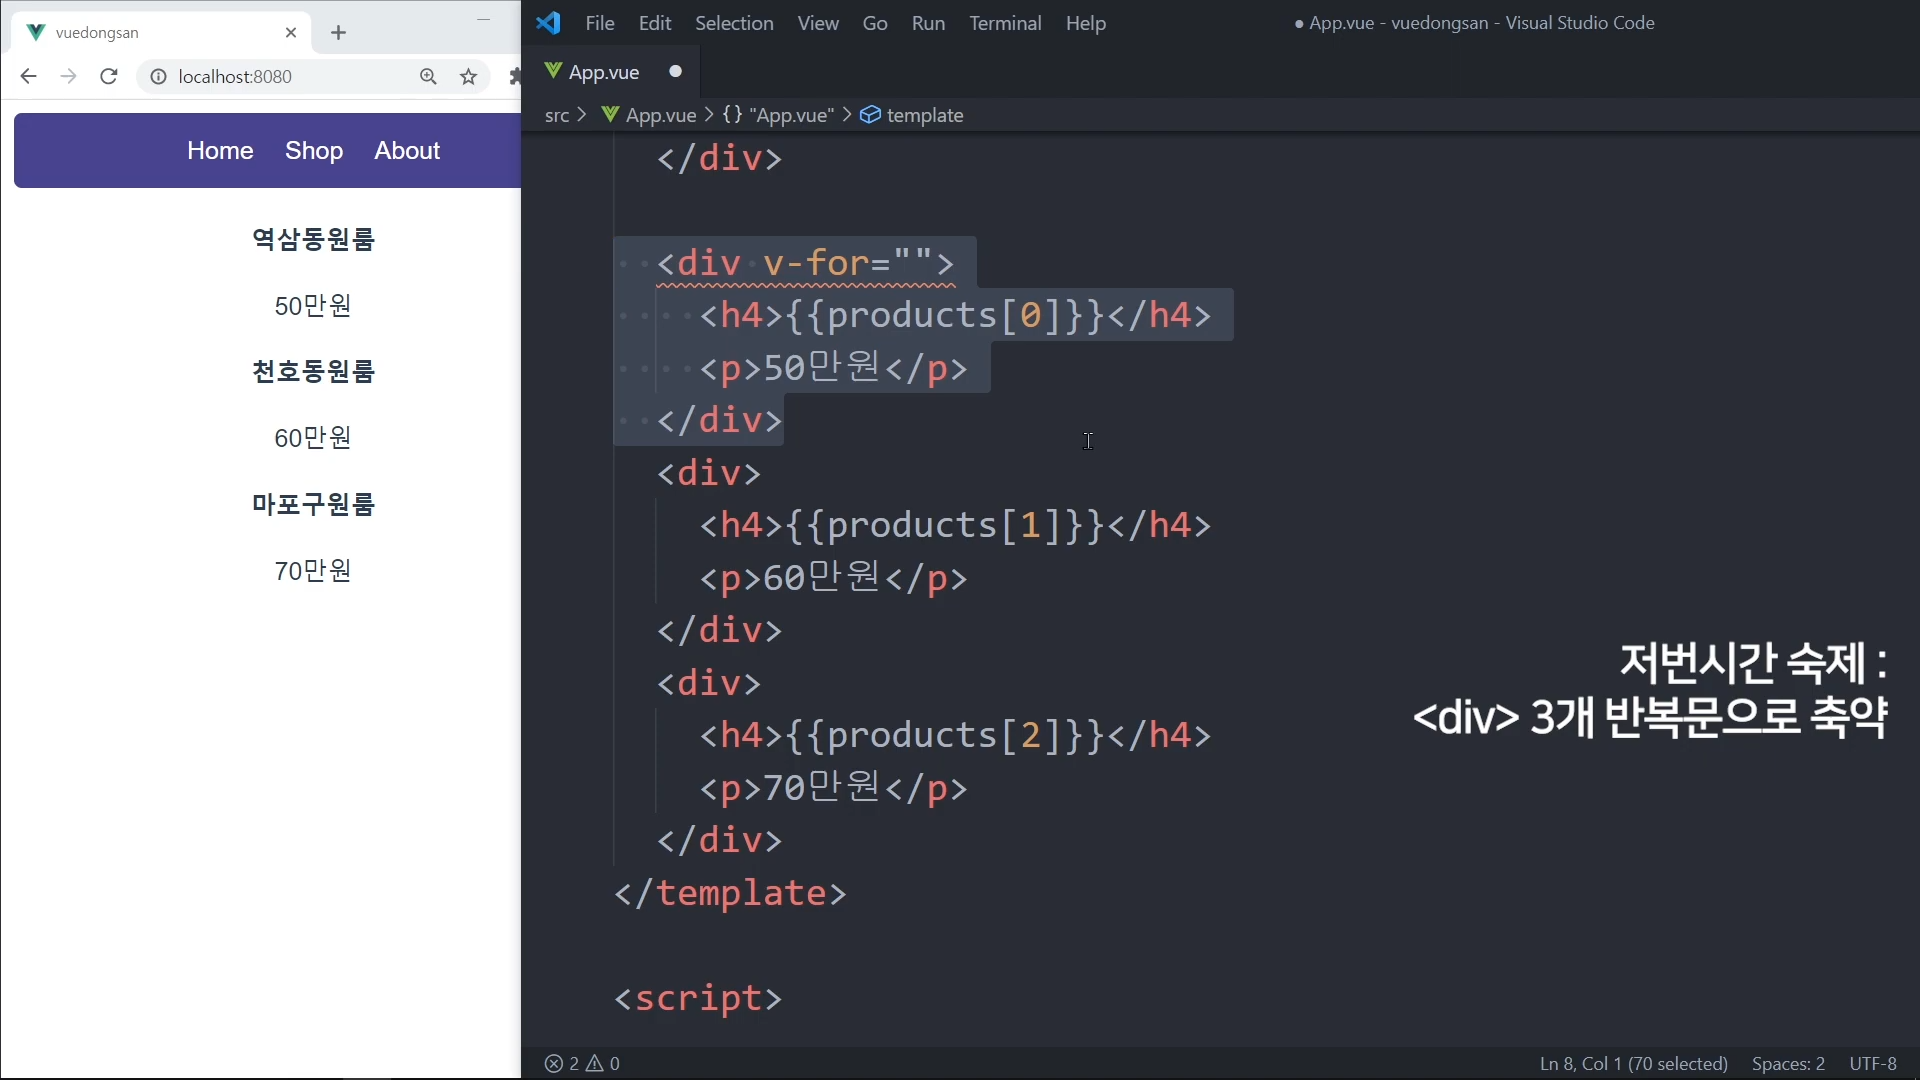Click the zoom magnifier icon in address bar
The image size is (1920, 1080).
click(428, 77)
